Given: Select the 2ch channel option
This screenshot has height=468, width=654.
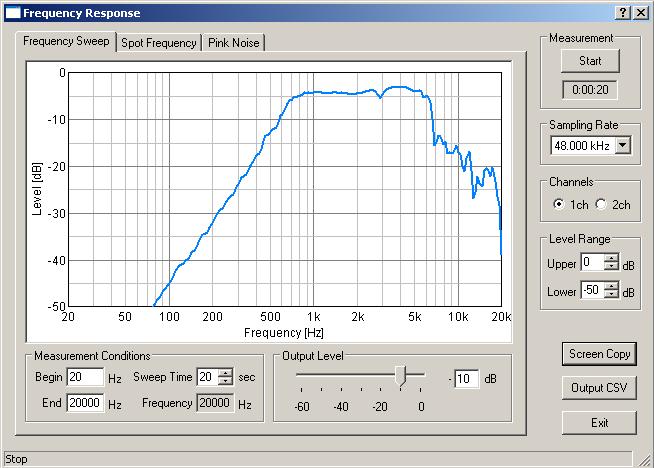Looking at the screenshot, I should [601, 204].
